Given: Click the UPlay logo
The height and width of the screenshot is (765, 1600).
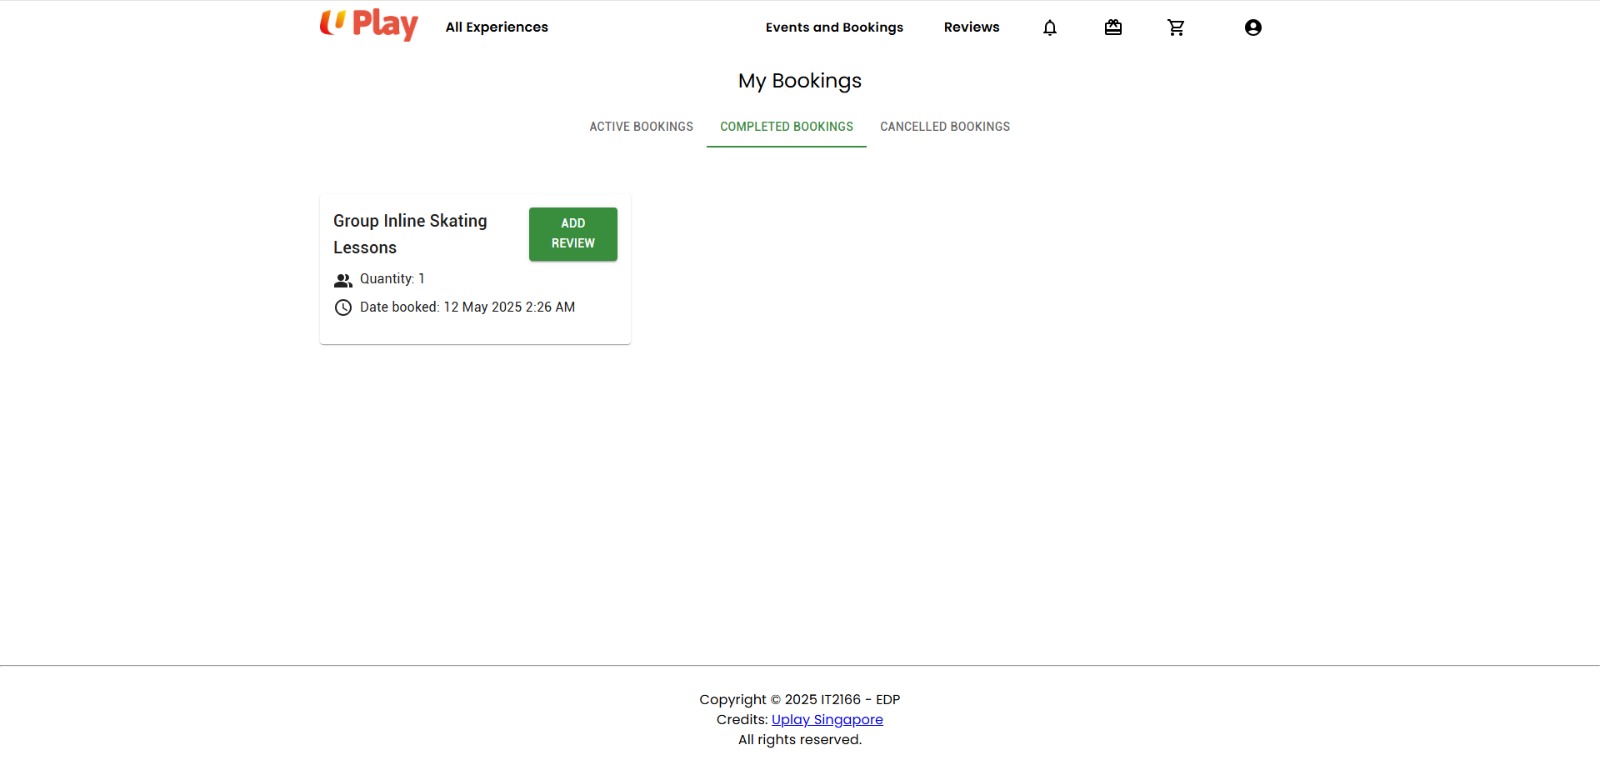Looking at the screenshot, I should pyautogui.click(x=368, y=25).
